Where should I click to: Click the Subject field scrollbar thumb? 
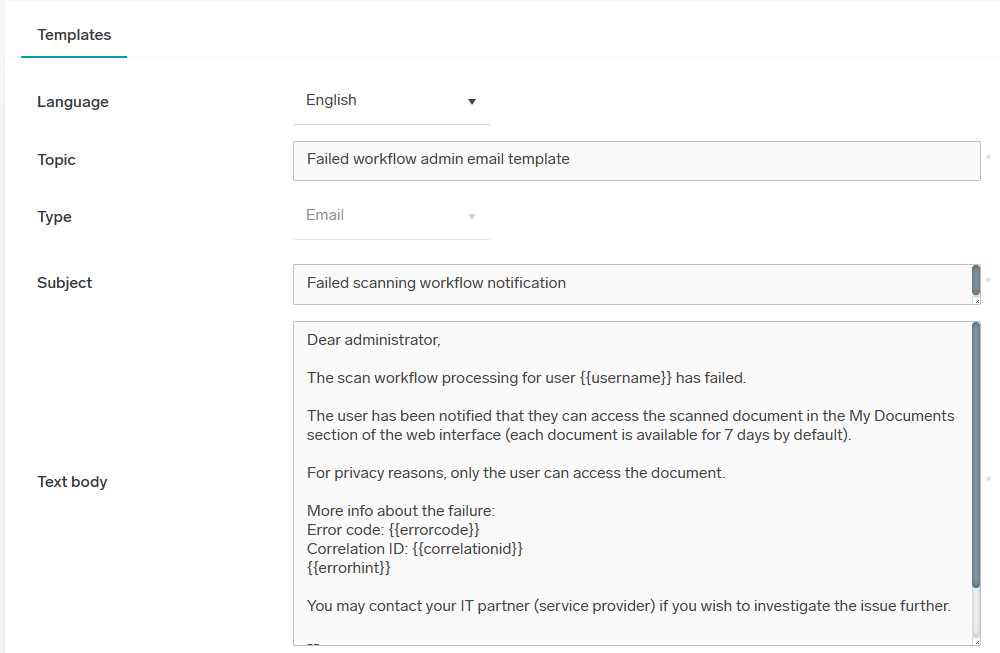coord(976,279)
